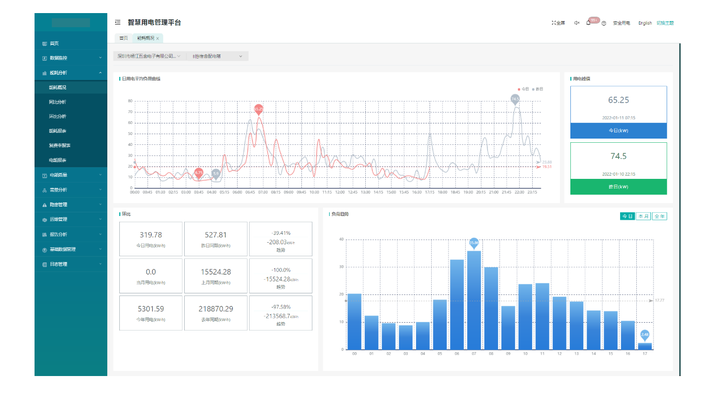Toggle the red 今日 legend series
The width and height of the screenshot is (720, 398).
click(523, 89)
